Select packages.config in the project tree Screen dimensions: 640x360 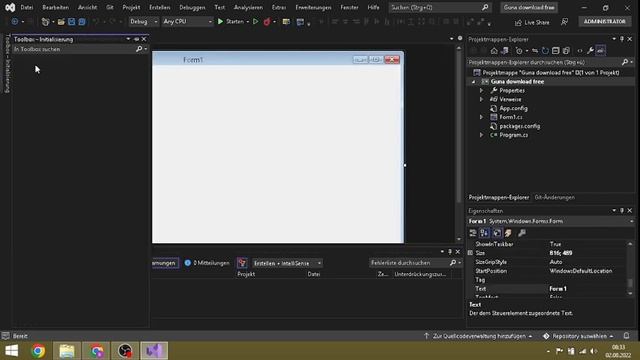pos(519,126)
